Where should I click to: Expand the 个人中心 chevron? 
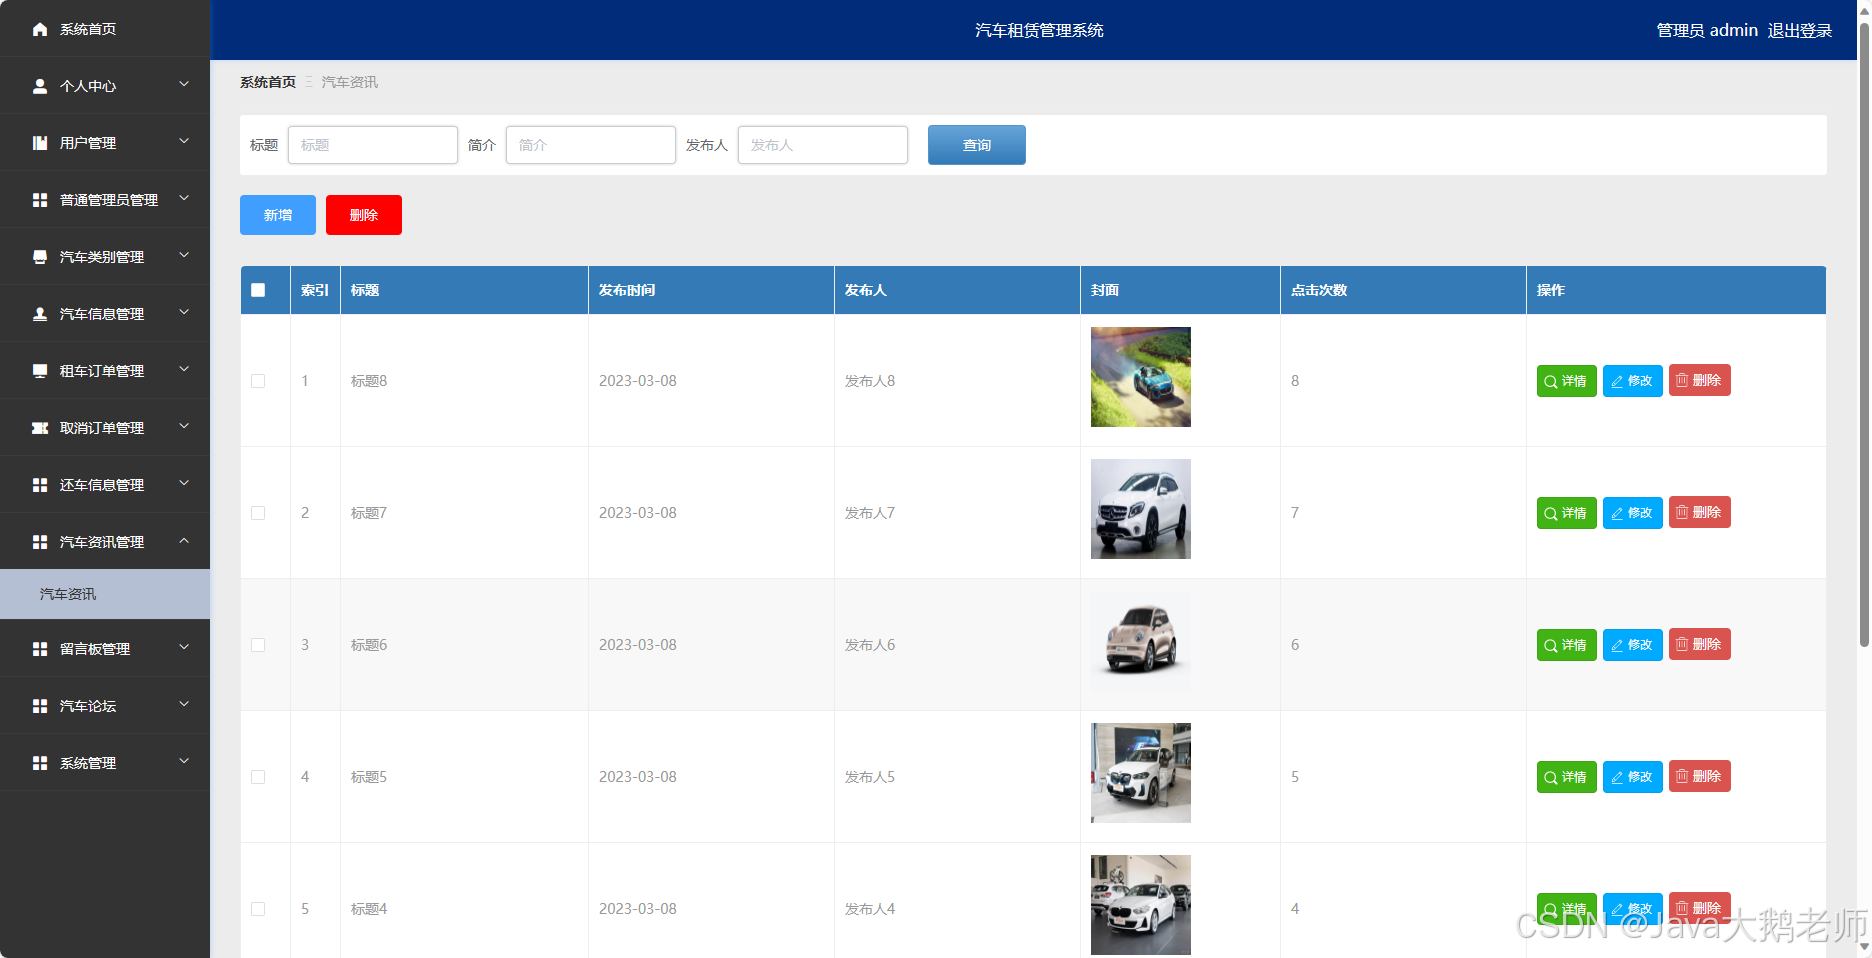point(184,85)
